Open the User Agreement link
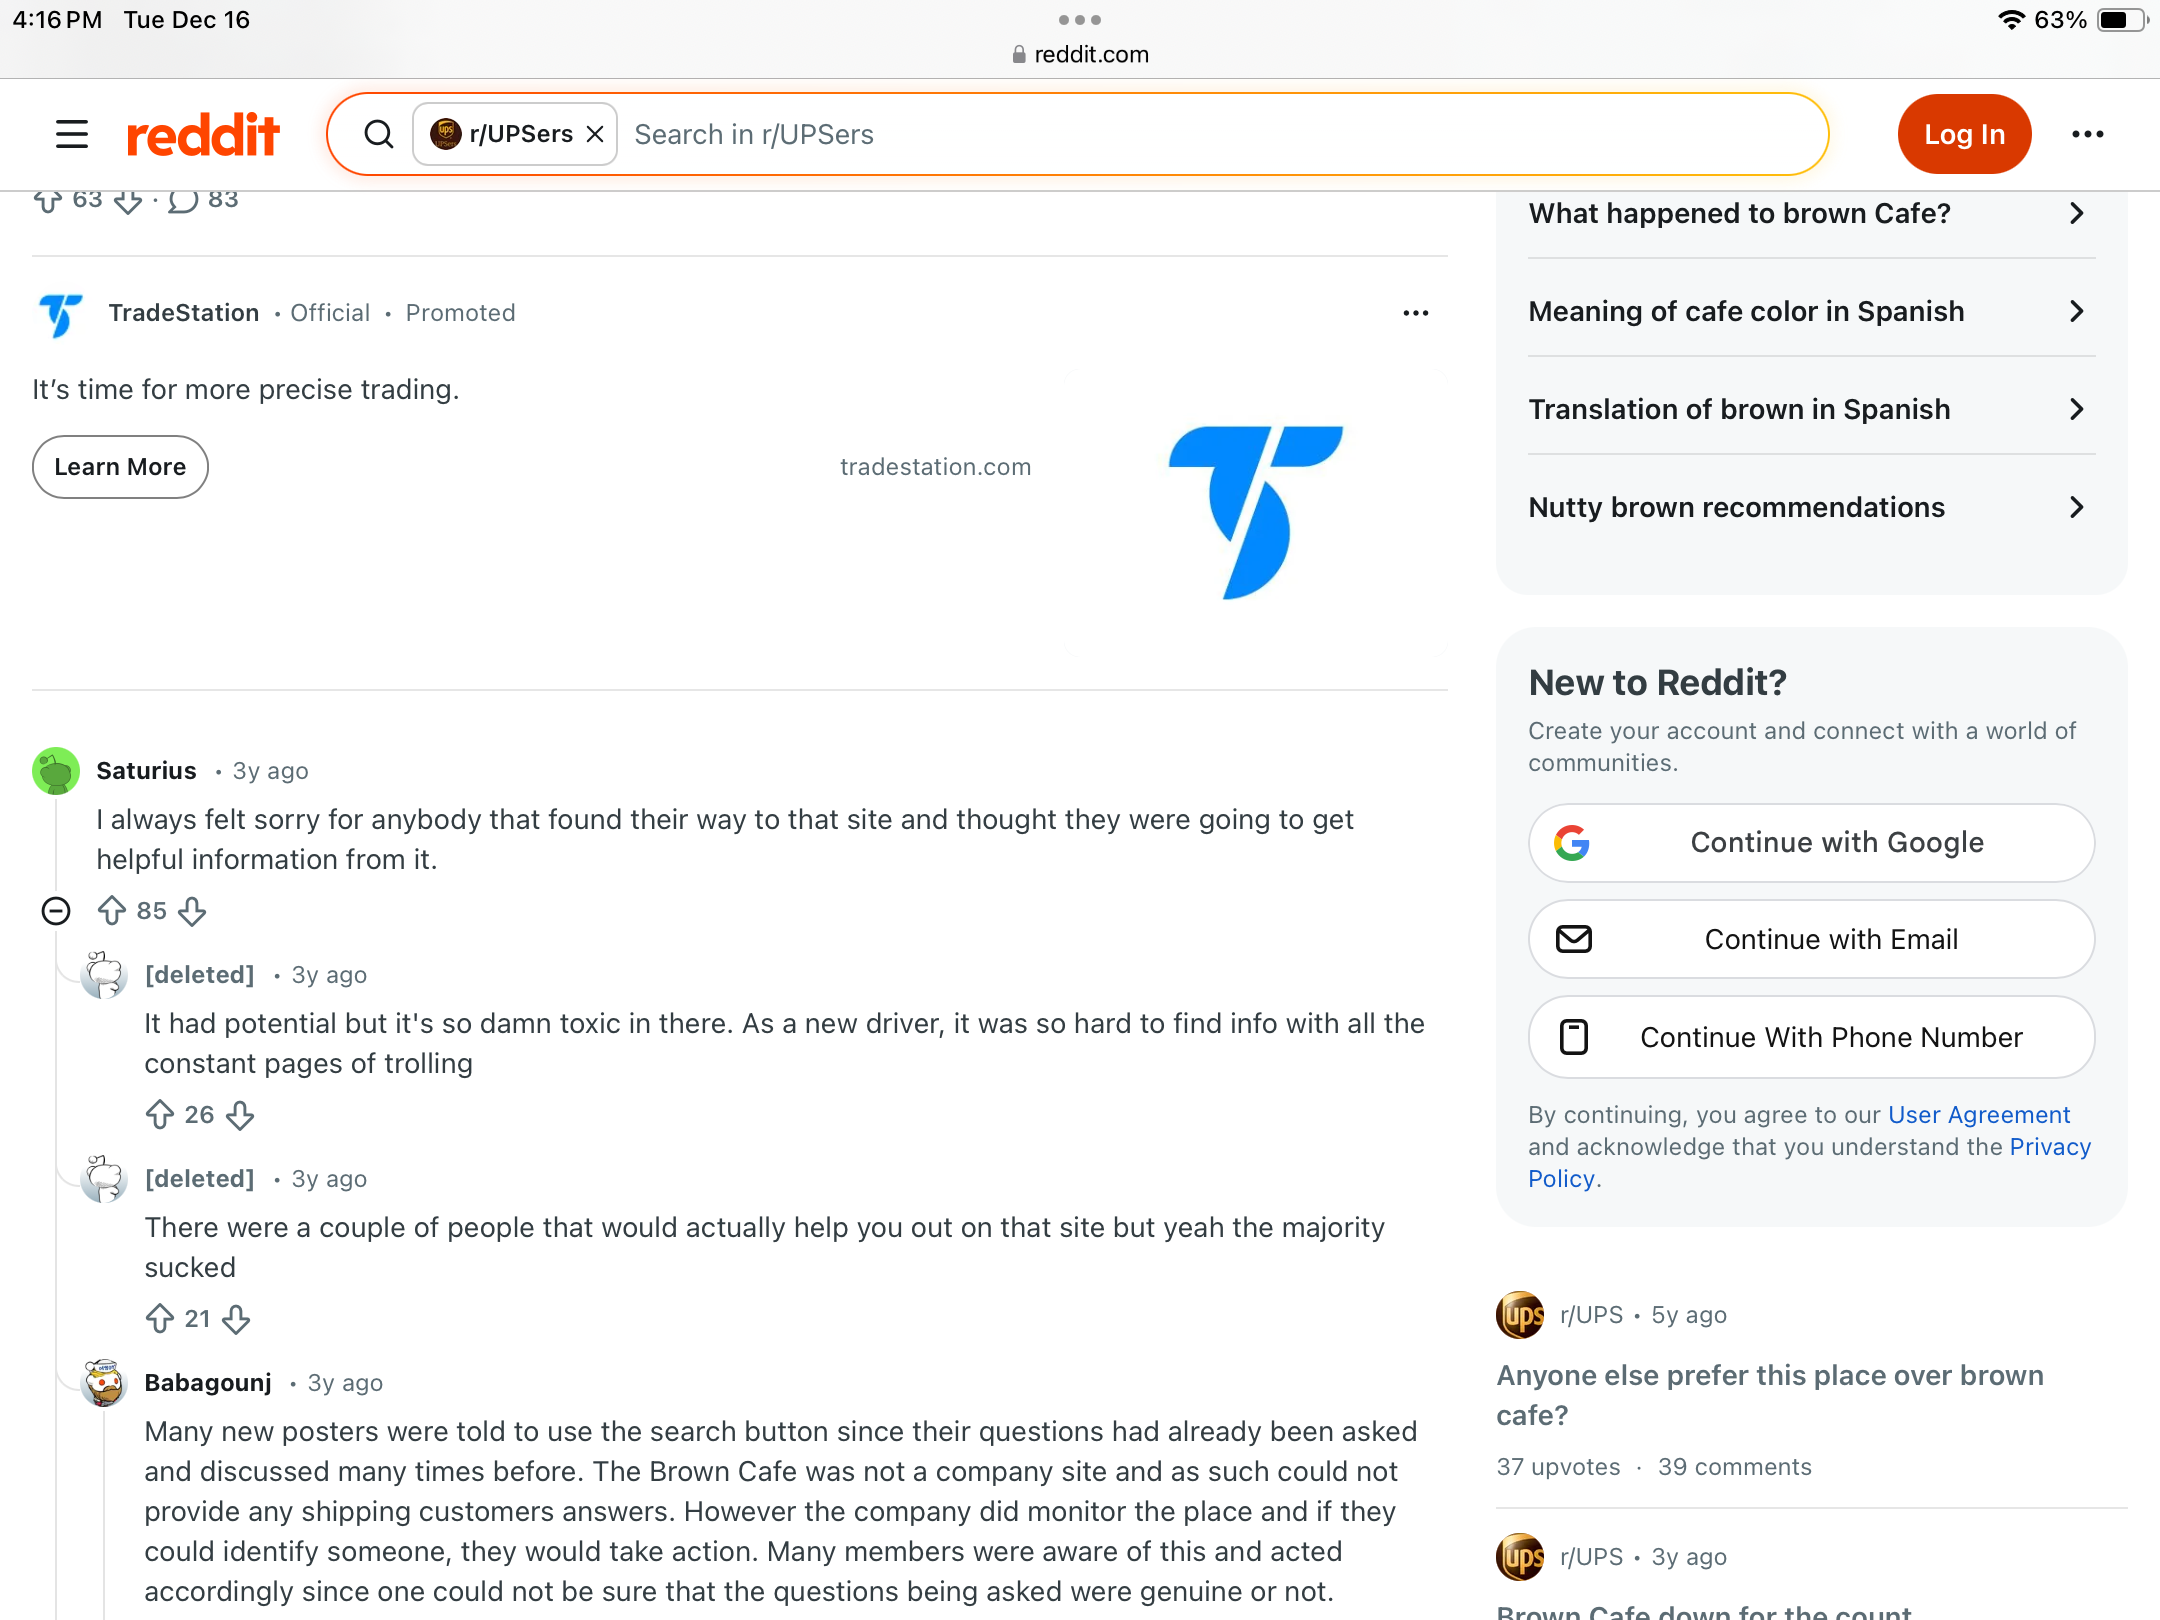This screenshot has height=1620, width=2160. 1978,1115
